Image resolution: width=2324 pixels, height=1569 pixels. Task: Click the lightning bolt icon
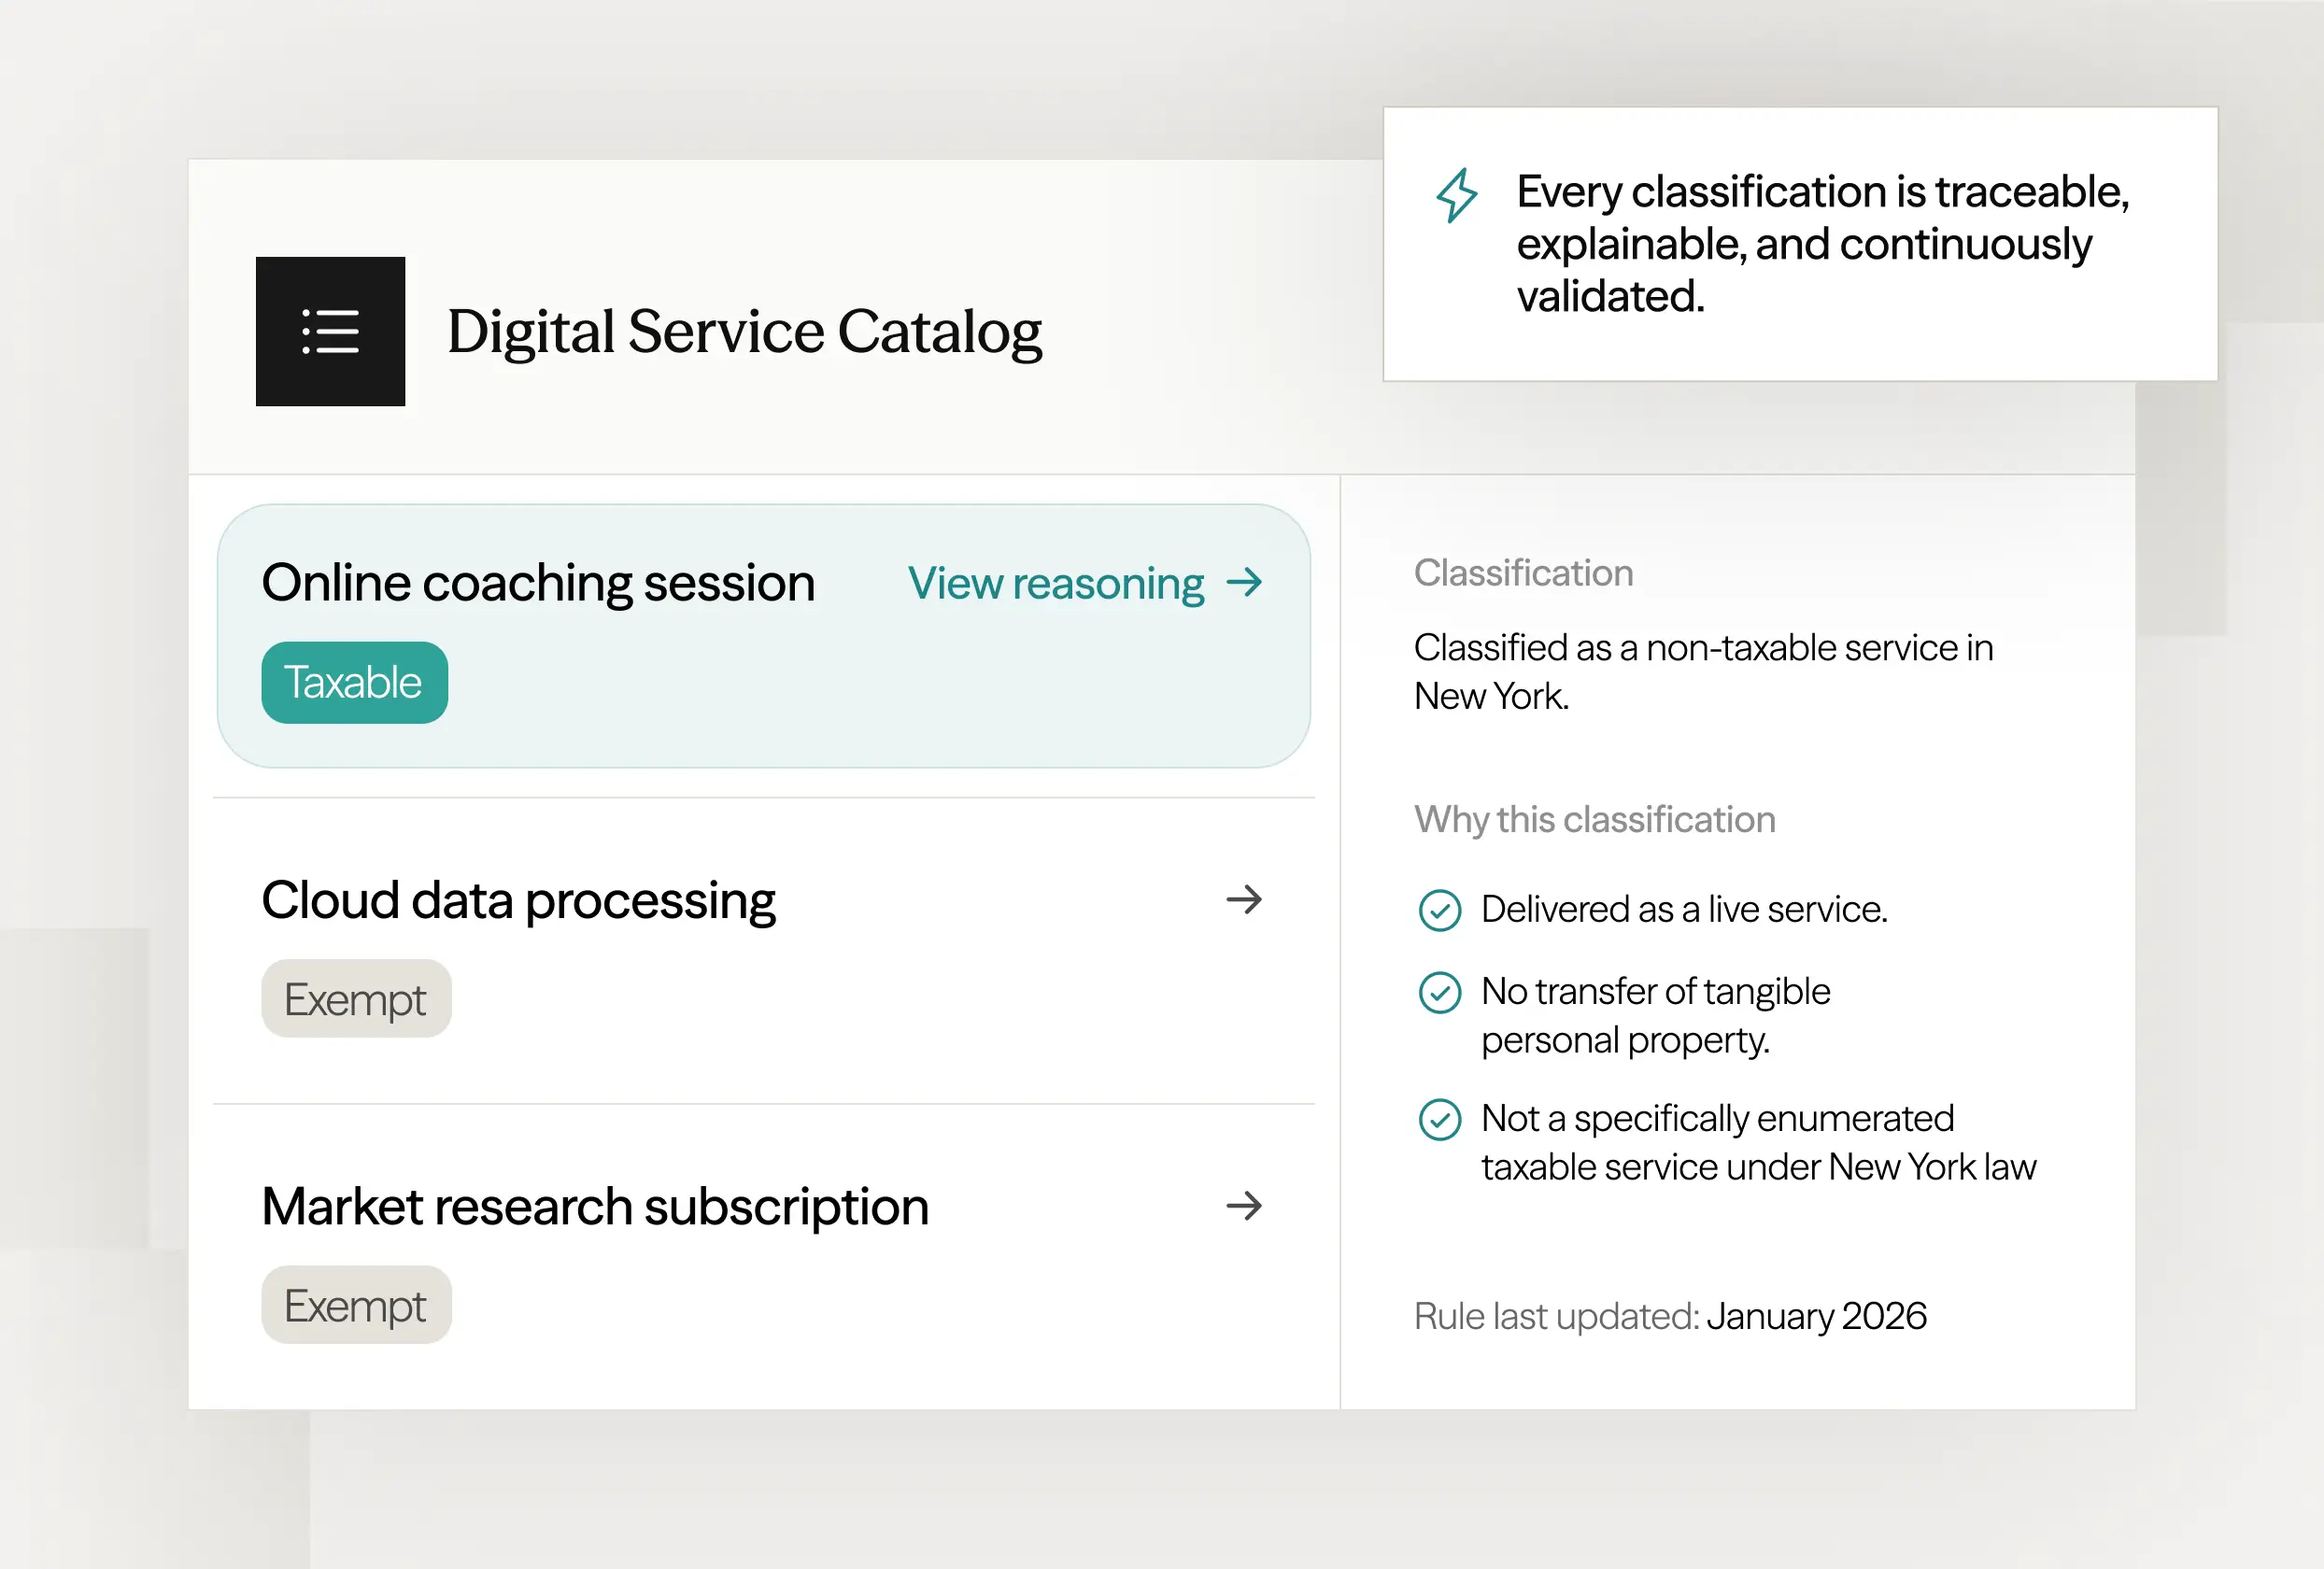click(1456, 195)
